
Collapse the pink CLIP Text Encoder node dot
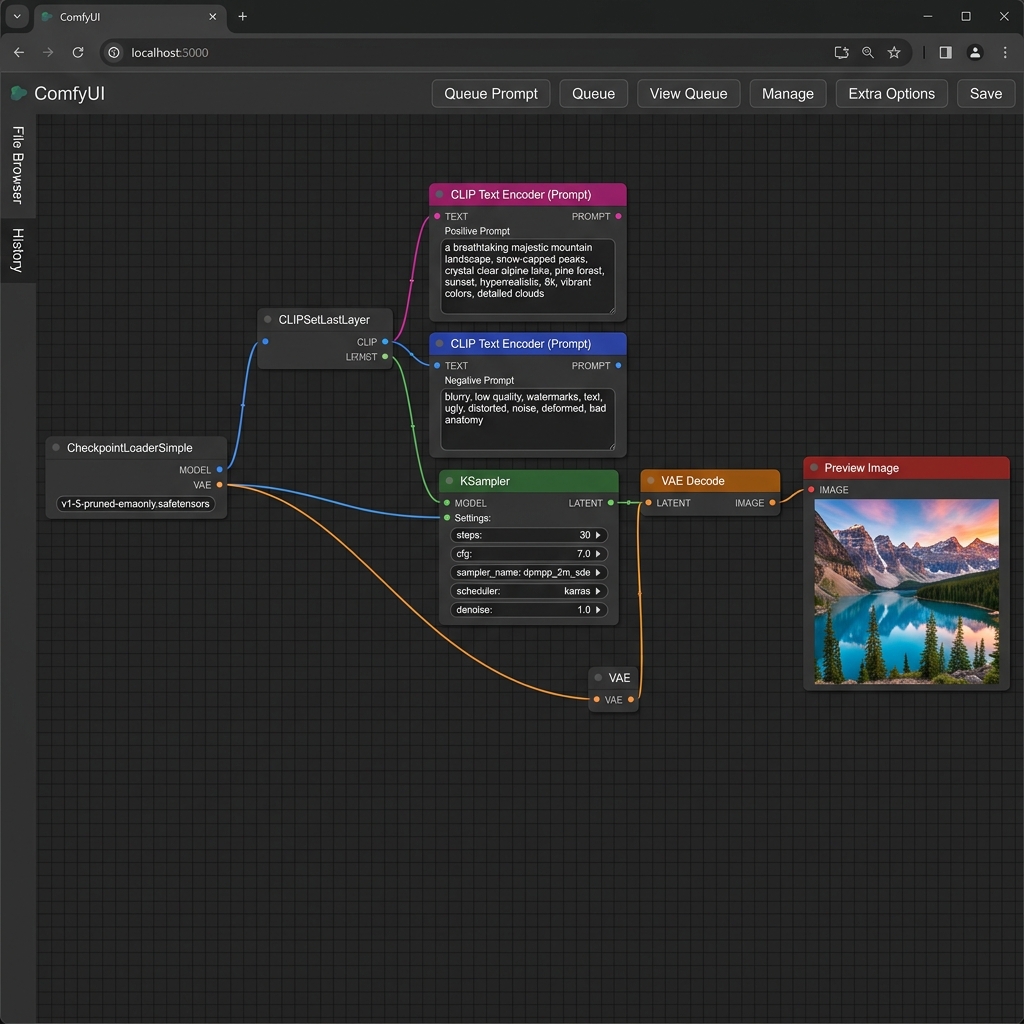point(440,195)
